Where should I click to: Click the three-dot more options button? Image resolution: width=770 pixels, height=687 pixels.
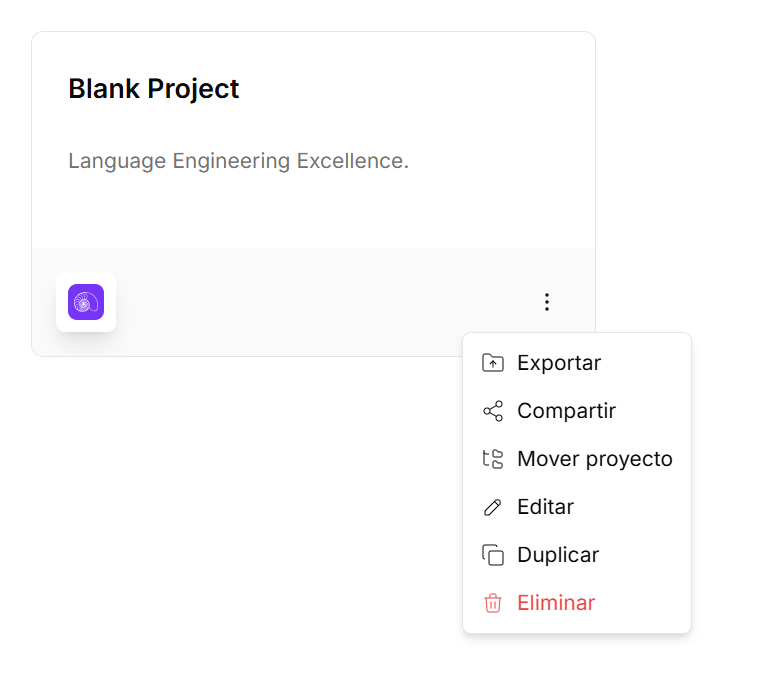[x=546, y=302]
